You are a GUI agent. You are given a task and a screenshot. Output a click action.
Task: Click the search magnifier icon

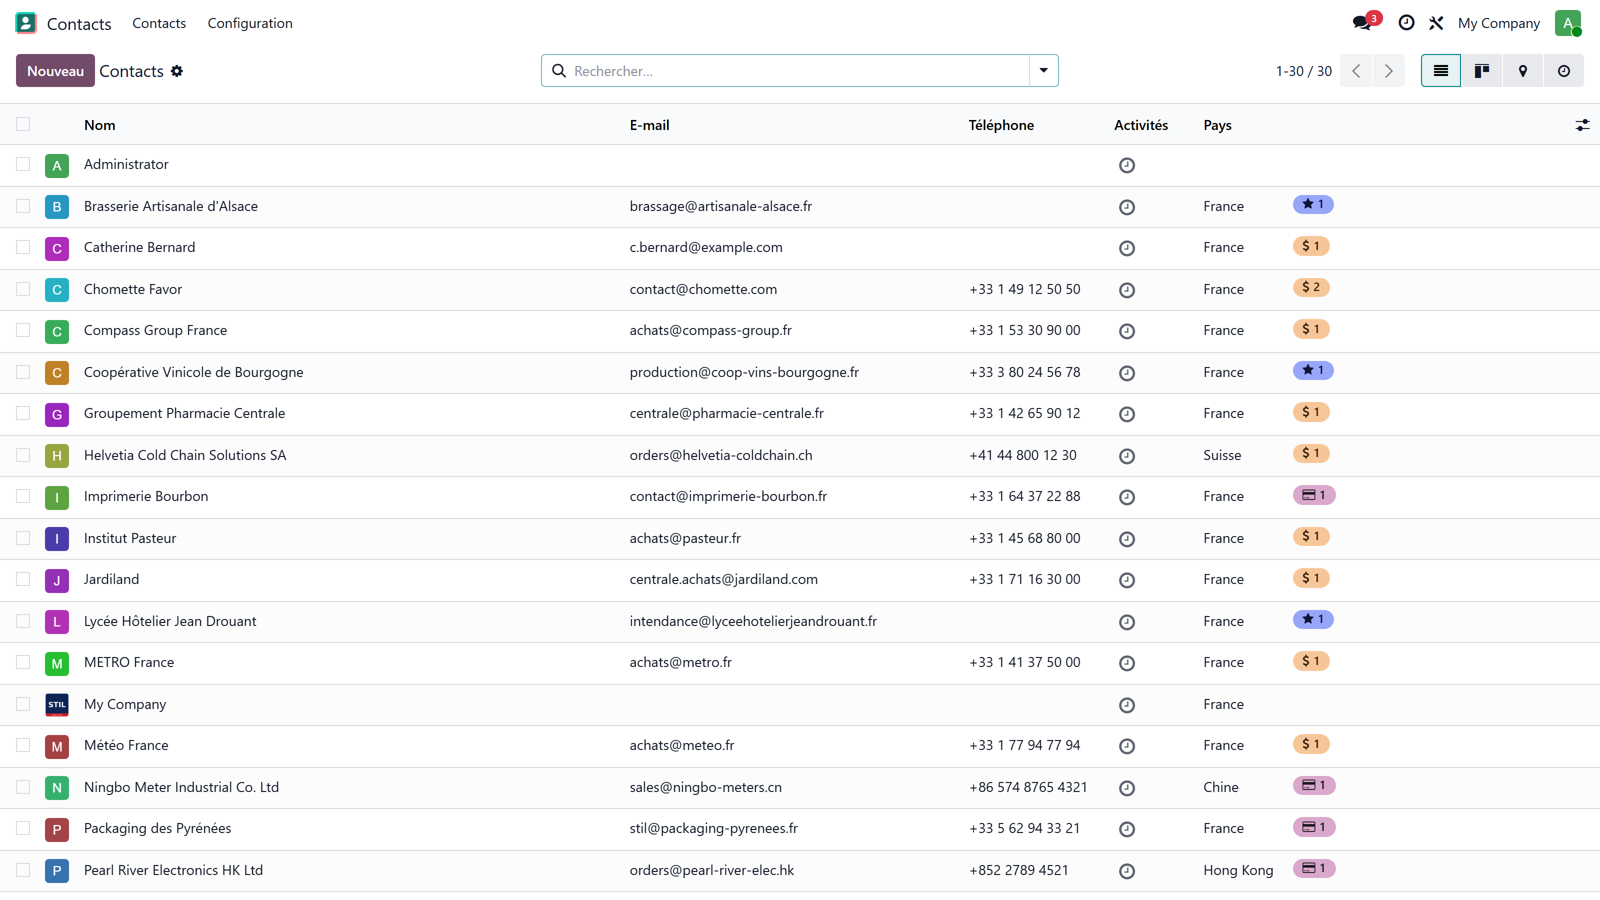[559, 71]
